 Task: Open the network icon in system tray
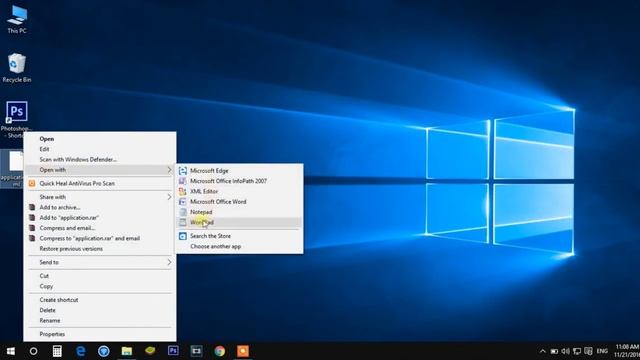pos(577,351)
